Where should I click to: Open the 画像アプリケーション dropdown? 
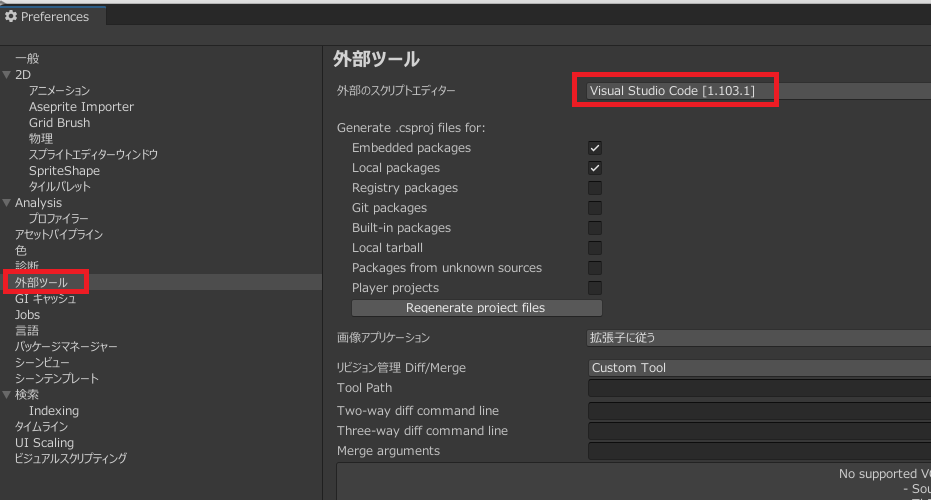pos(759,338)
